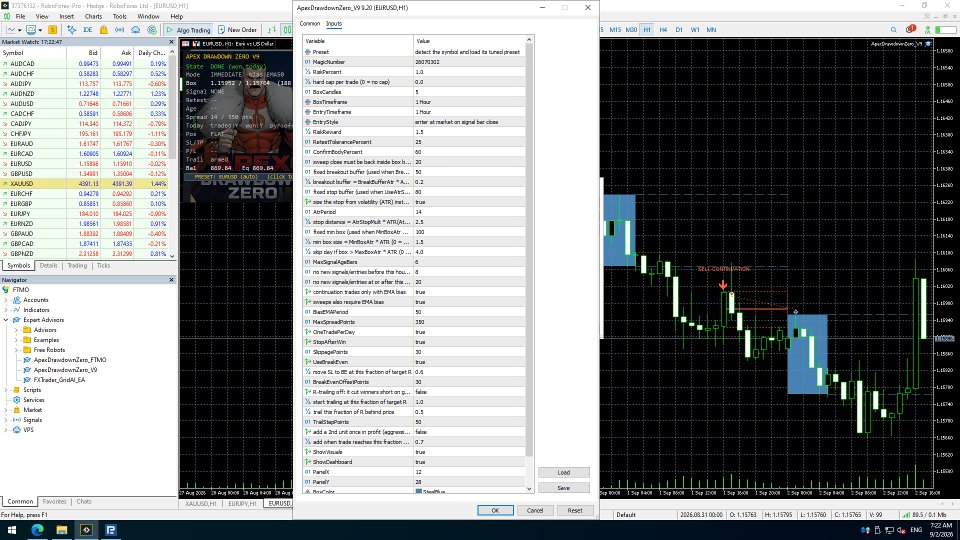Select ApexDrawdownZero_V9 in Navigator tree
This screenshot has width=960, height=540.
[x=65, y=370]
